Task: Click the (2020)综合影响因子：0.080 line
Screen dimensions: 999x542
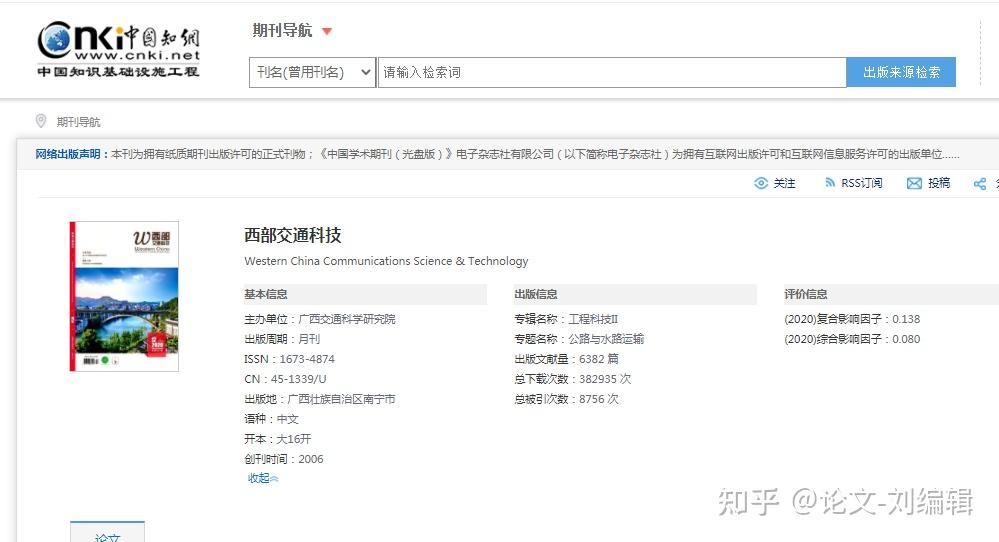Action: pyautogui.click(x=852, y=339)
